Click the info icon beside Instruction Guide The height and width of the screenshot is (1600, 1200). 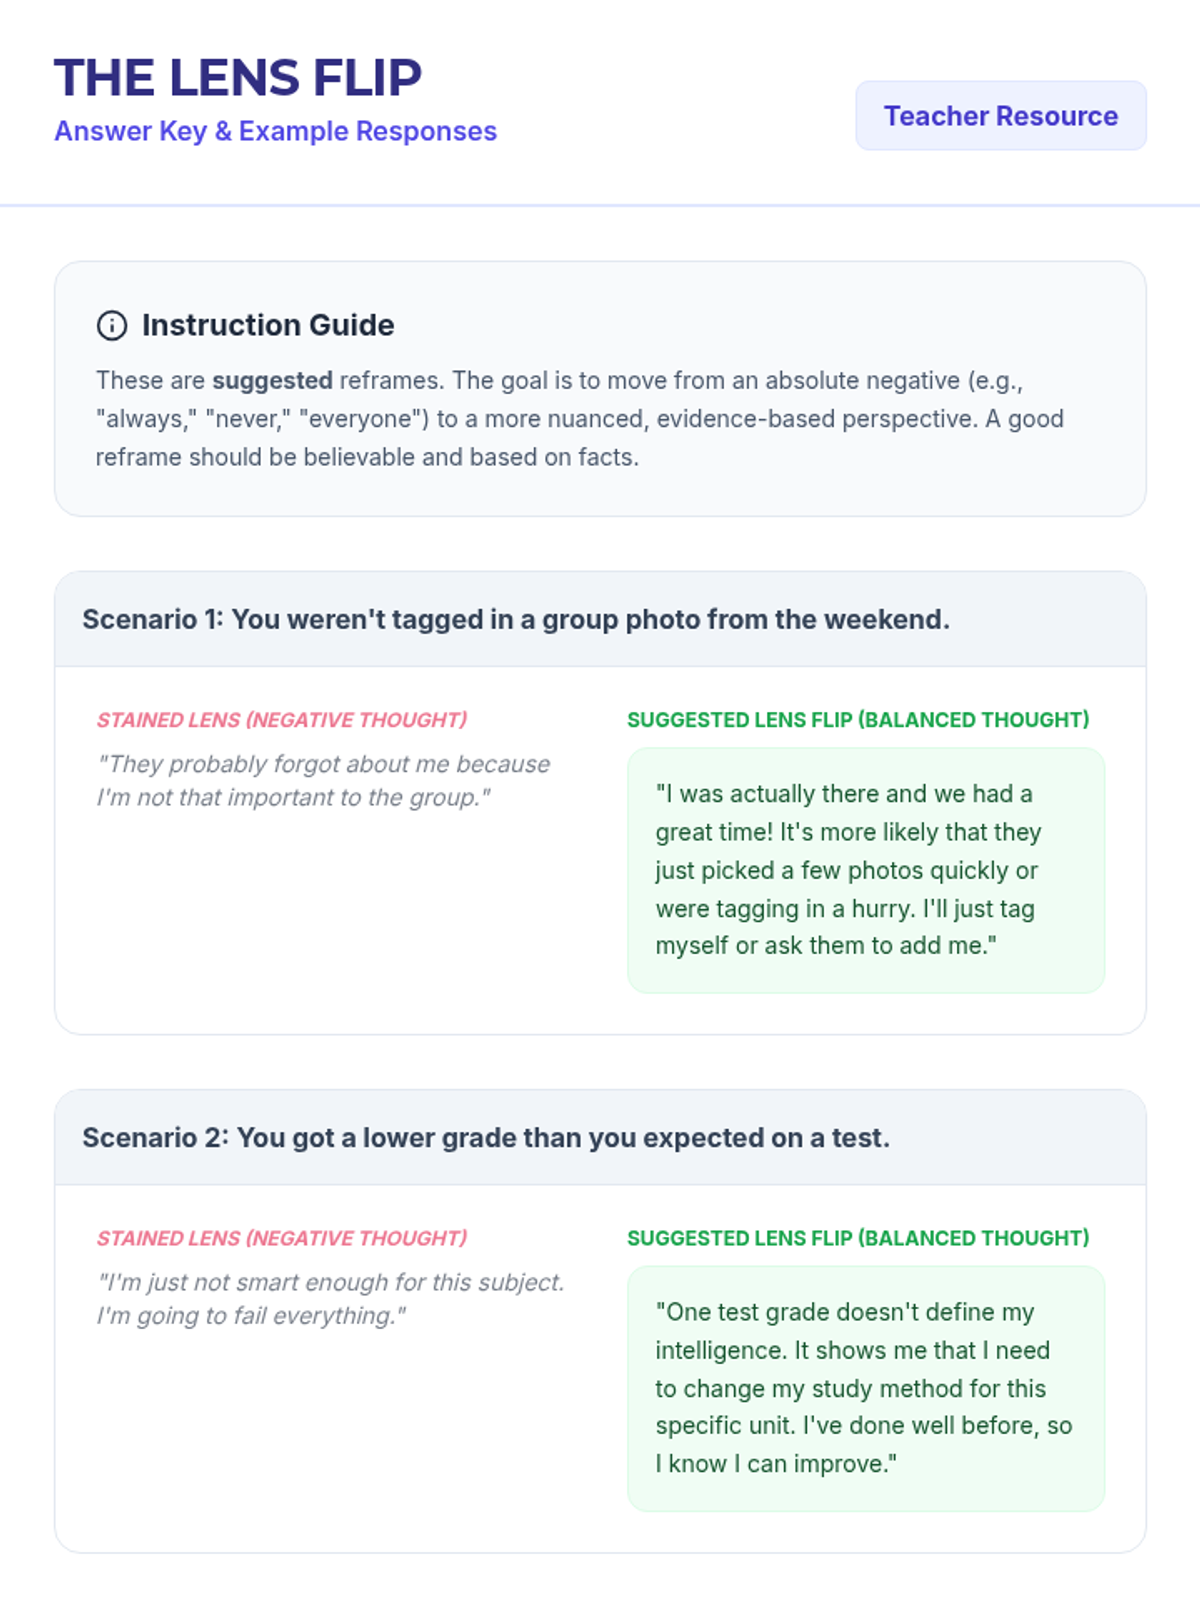point(111,325)
